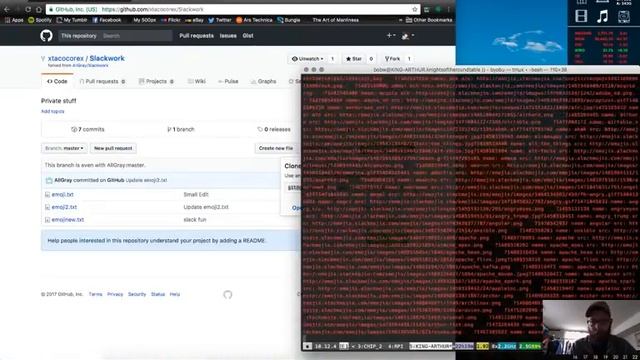Open the xtacocorex user link

click(66, 58)
